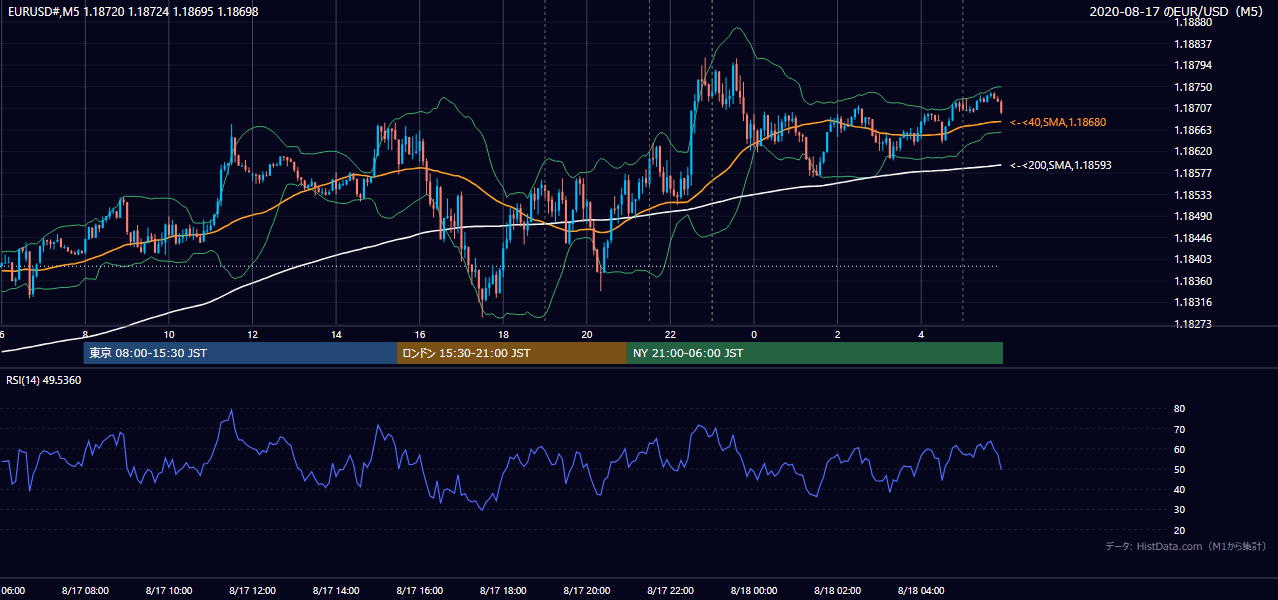Viewport: 1278px width, 600px height.
Task: Select the 東京 08:00-15:30 JST session bar
Action: coord(240,353)
